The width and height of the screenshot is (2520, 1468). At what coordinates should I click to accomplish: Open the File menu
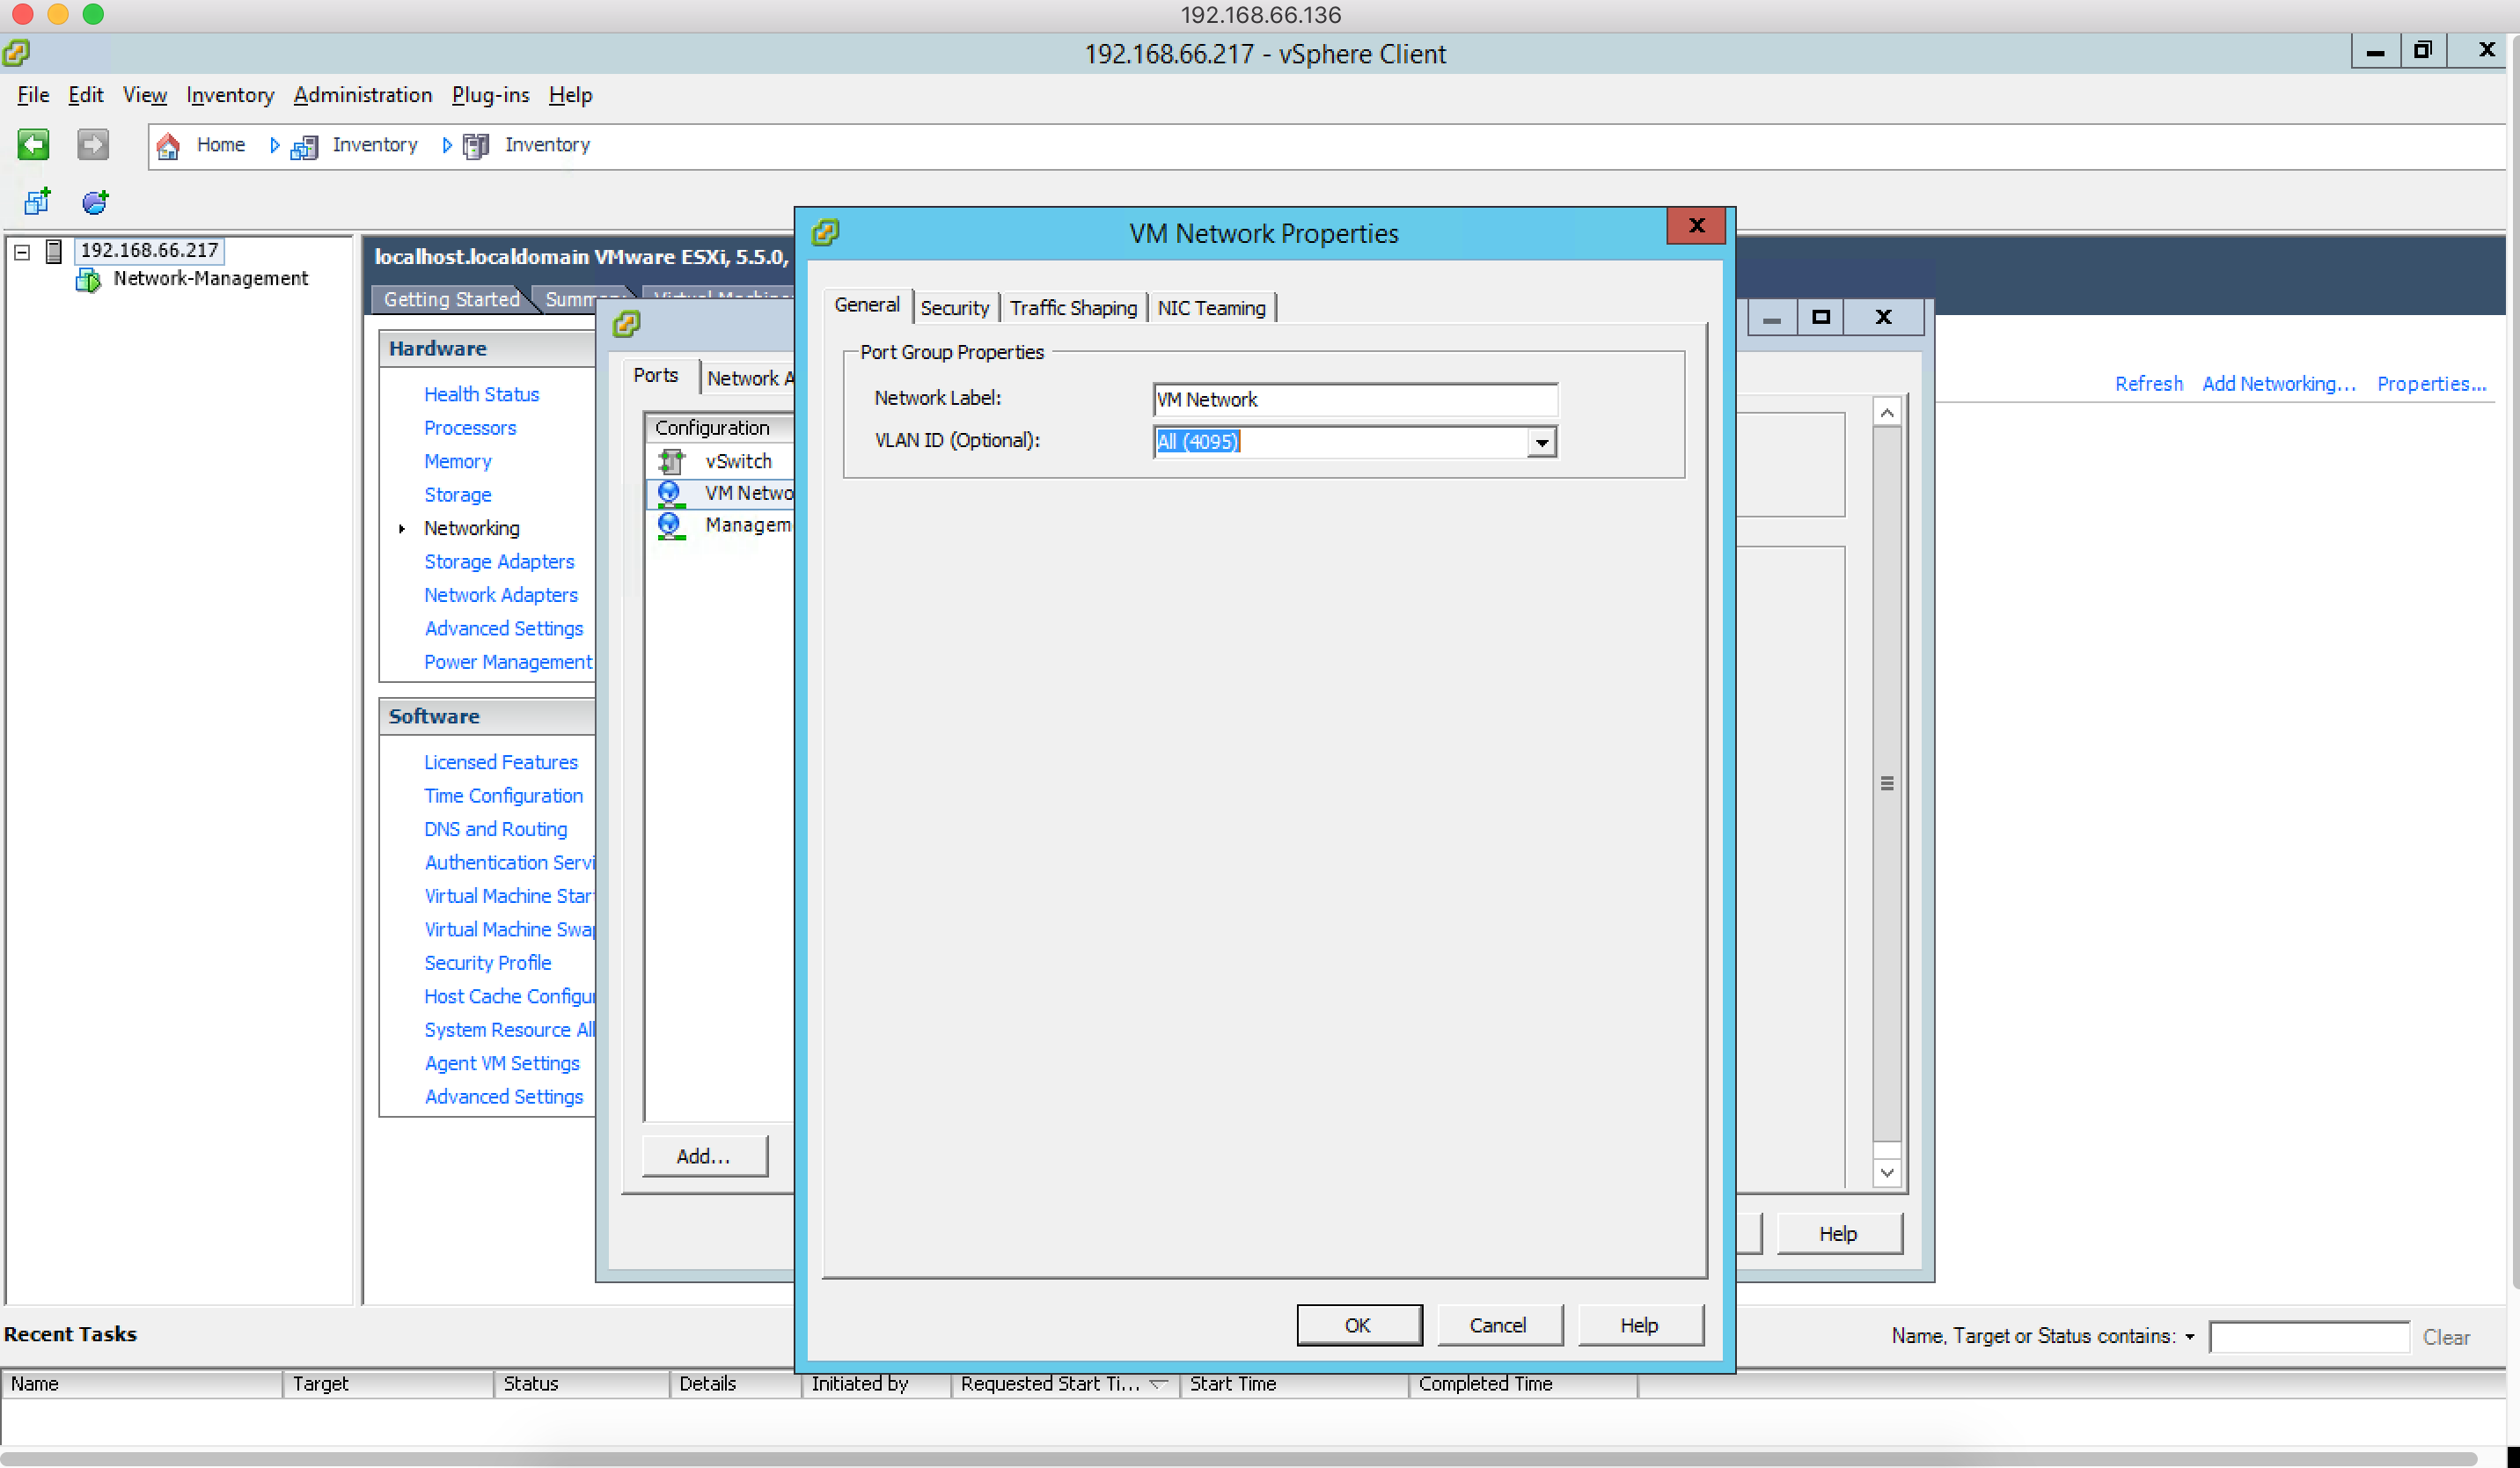(33, 95)
